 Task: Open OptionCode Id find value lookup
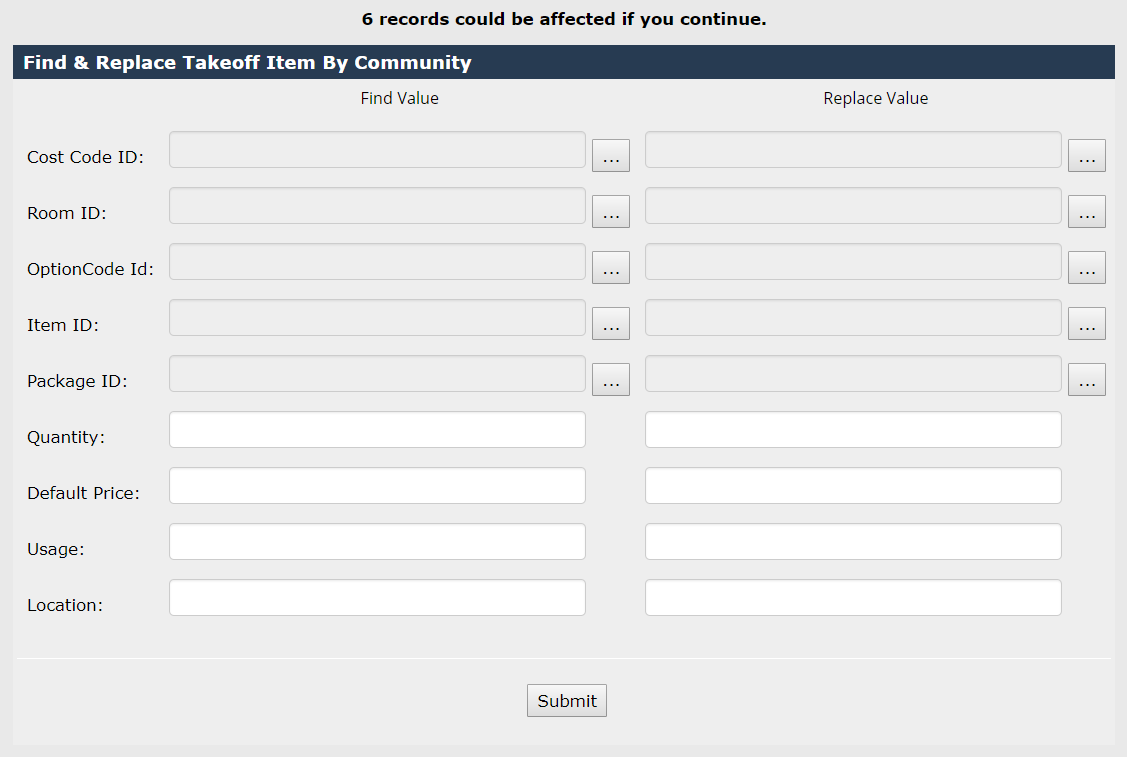click(x=611, y=268)
